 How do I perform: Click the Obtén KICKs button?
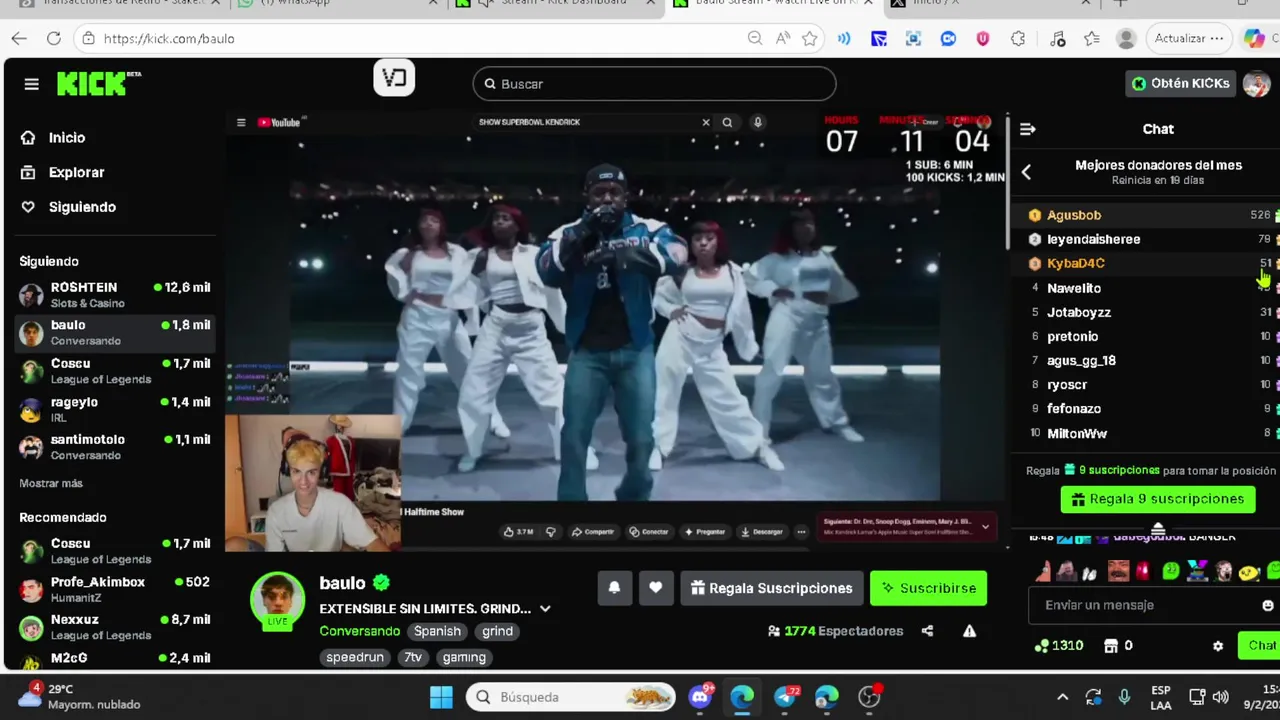1180,83
